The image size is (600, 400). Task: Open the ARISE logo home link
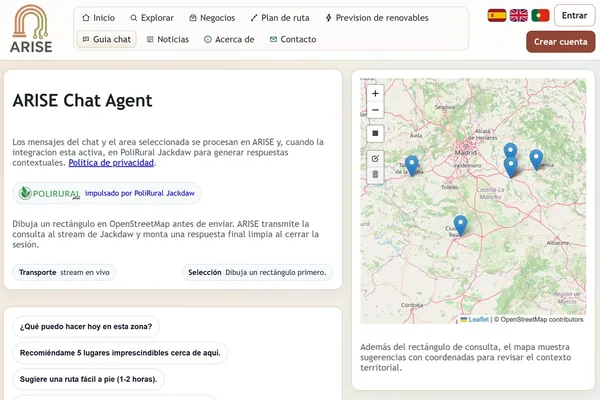[x=31, y=29]
